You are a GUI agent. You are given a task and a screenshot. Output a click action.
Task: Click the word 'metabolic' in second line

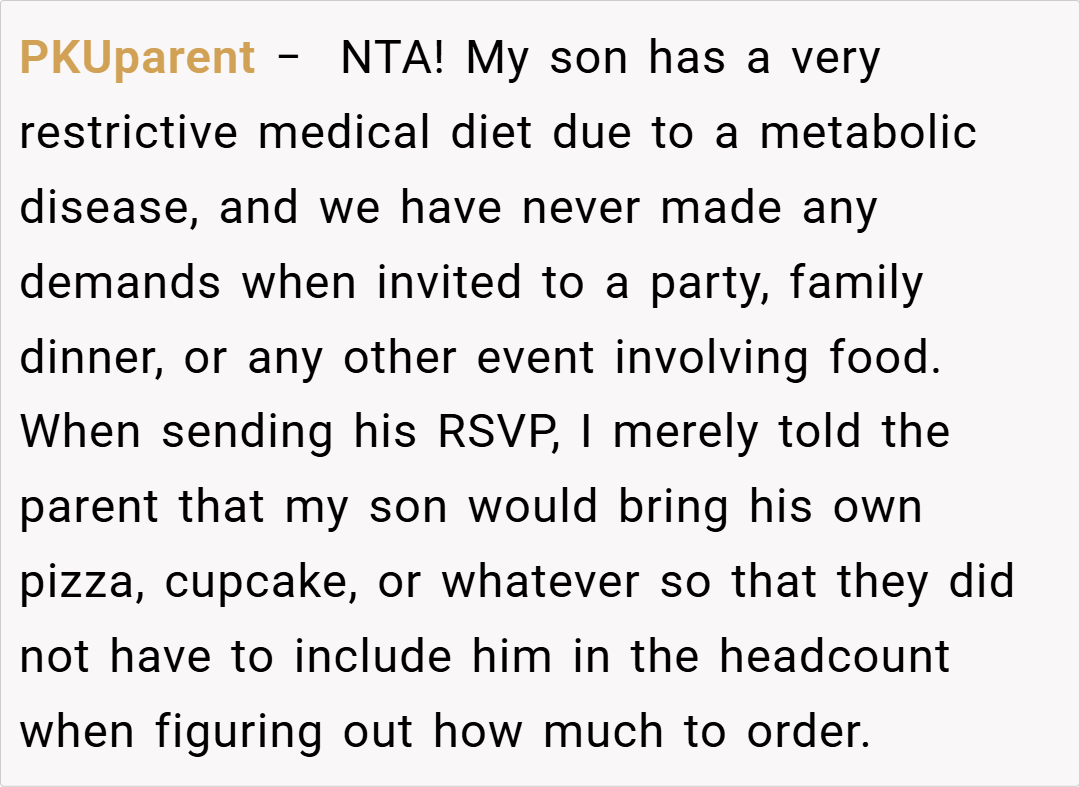(x=868, y=133)
